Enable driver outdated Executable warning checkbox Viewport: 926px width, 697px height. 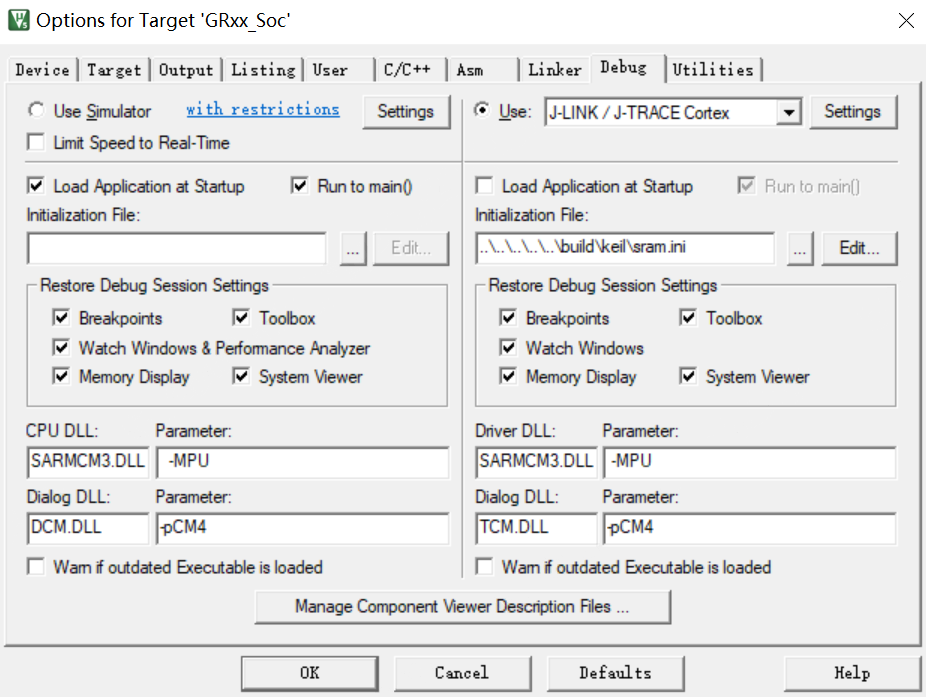[484, 567]
